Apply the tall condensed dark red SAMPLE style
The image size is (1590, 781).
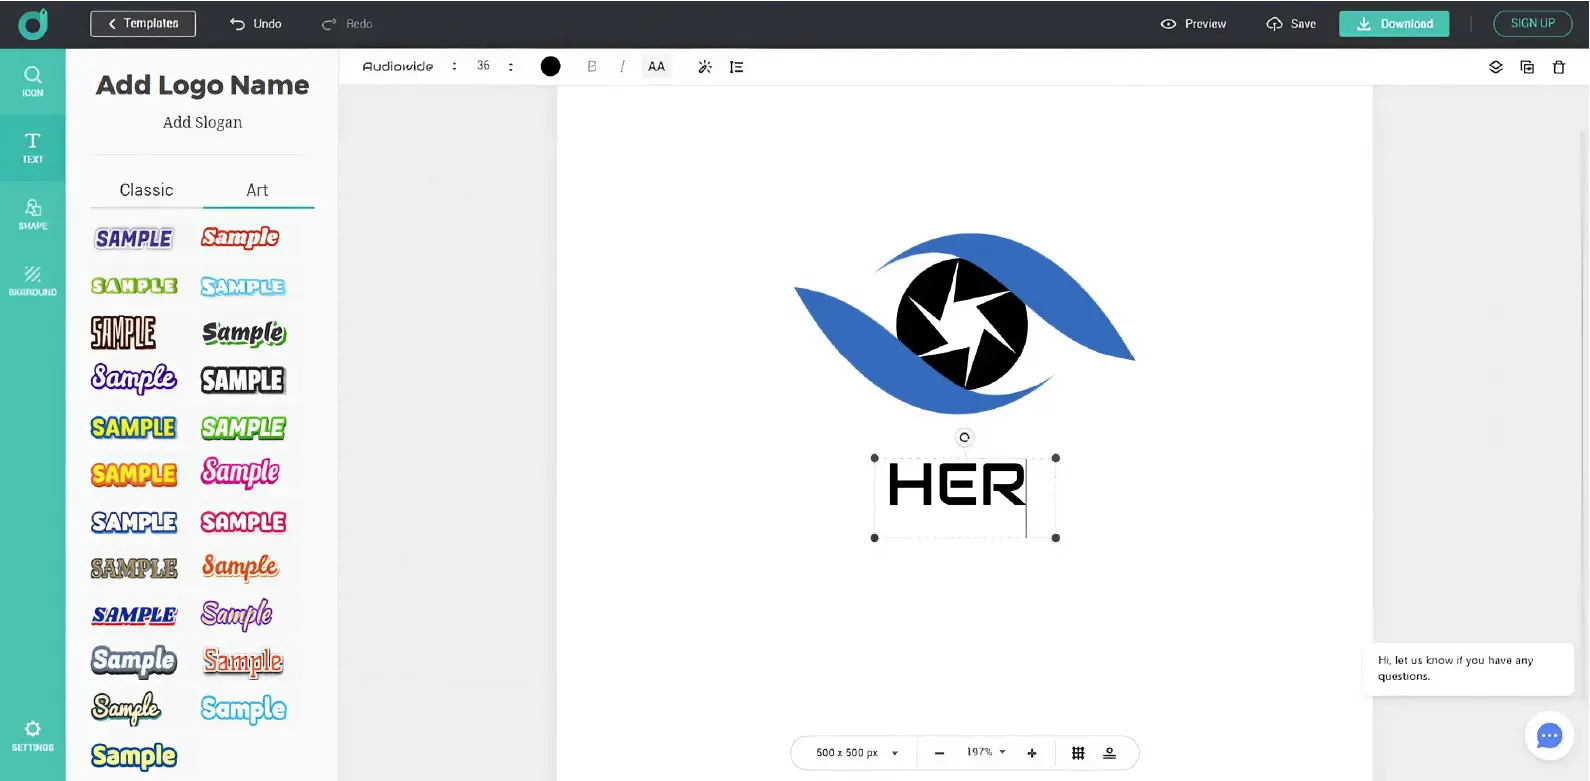point(123,332)
